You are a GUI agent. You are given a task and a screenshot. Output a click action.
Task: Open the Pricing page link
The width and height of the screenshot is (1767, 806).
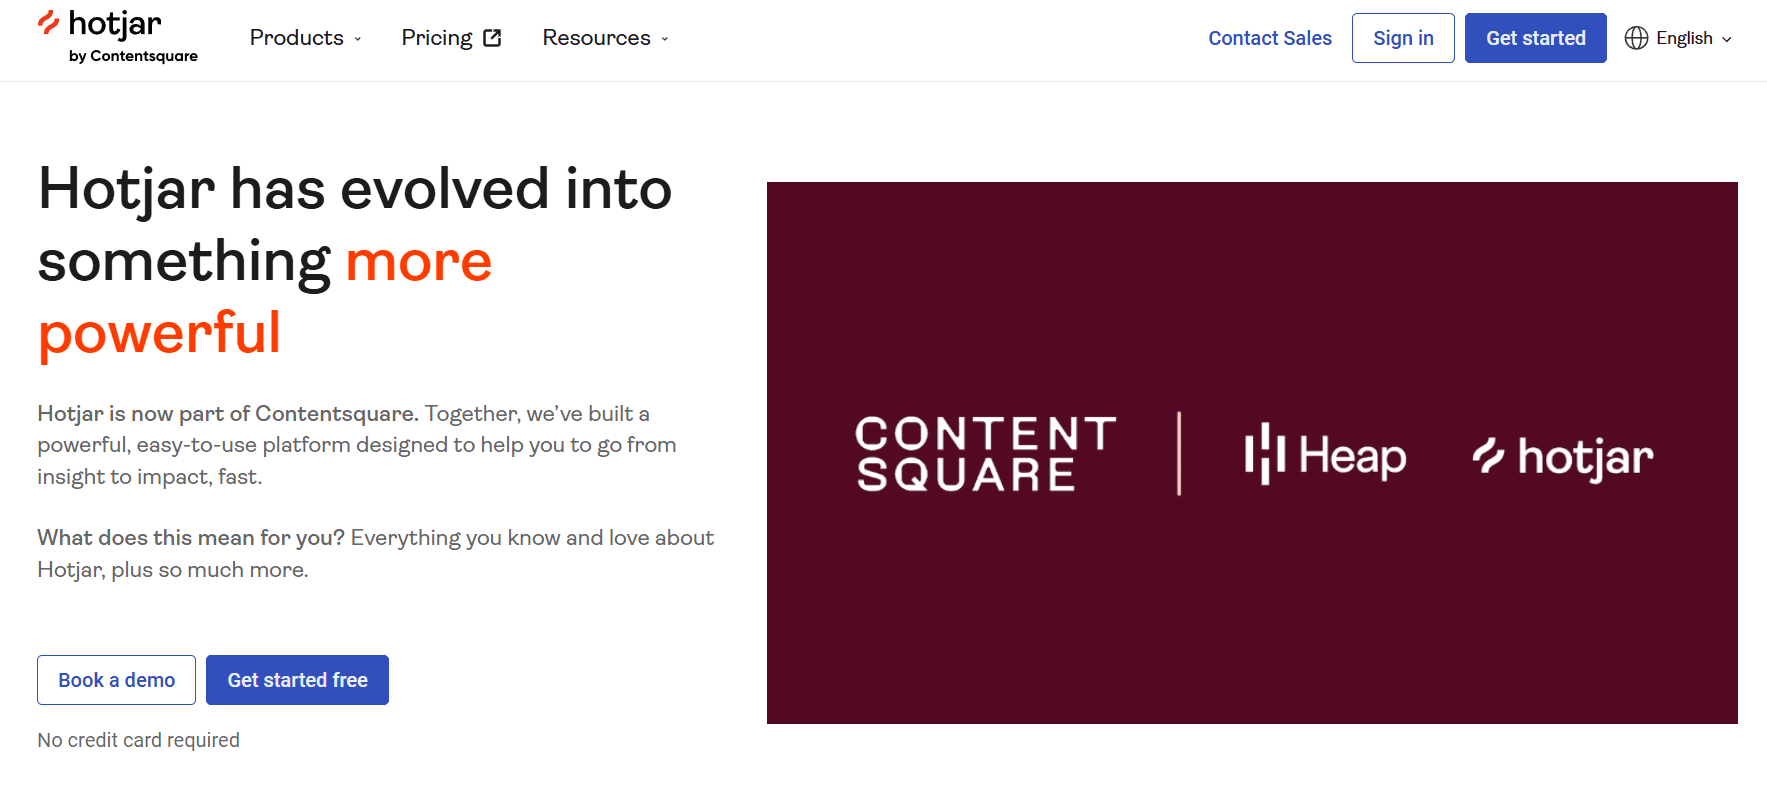[x=451, y=38]
